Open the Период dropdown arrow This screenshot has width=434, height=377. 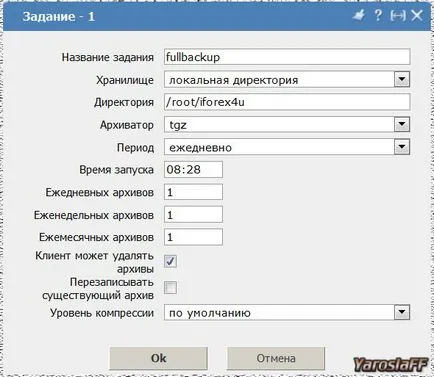[x=402, y=147]
